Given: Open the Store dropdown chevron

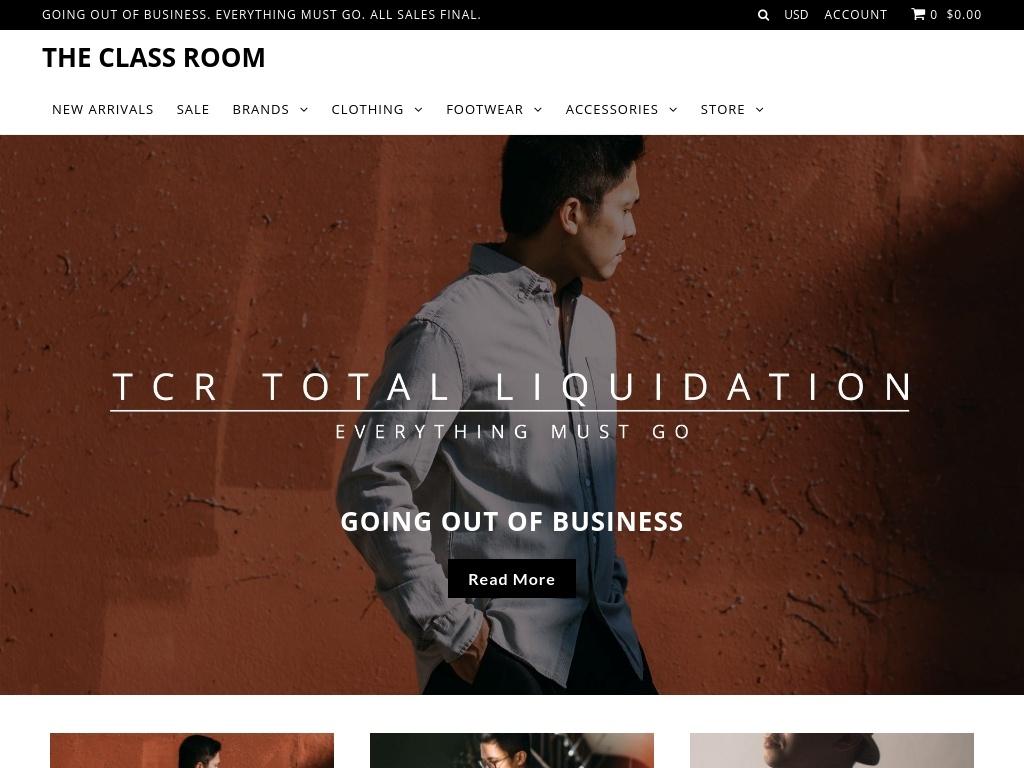Looking at the screenshot, I should (760, 110).
